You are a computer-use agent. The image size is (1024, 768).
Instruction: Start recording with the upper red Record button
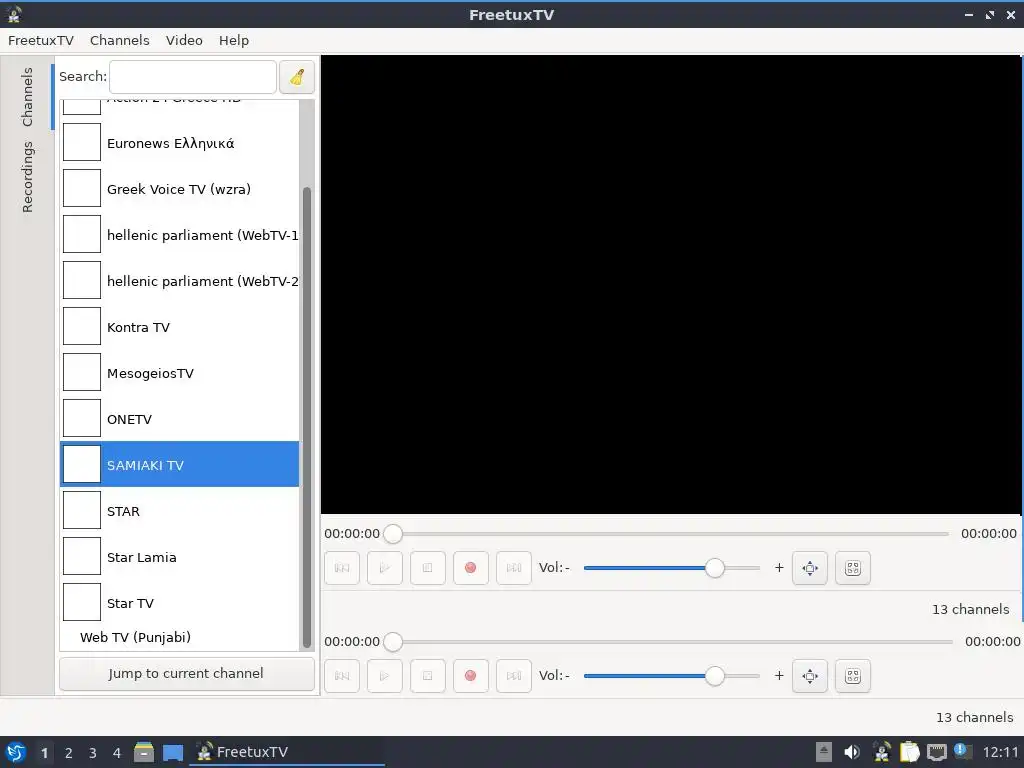point(470,568)
